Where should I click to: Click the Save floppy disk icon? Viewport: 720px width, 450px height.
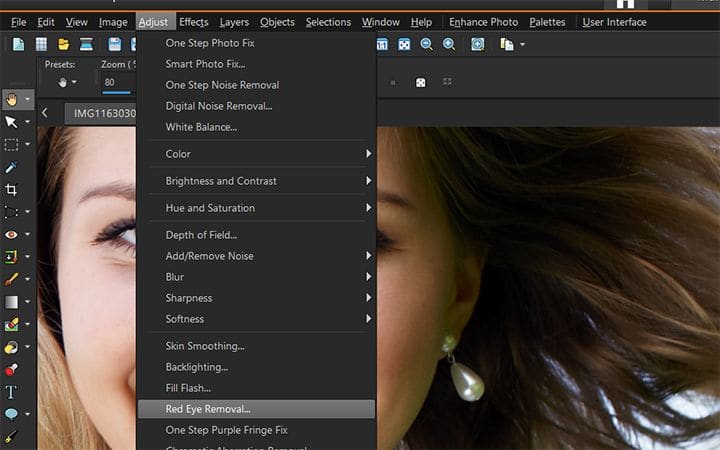(114, 45)
